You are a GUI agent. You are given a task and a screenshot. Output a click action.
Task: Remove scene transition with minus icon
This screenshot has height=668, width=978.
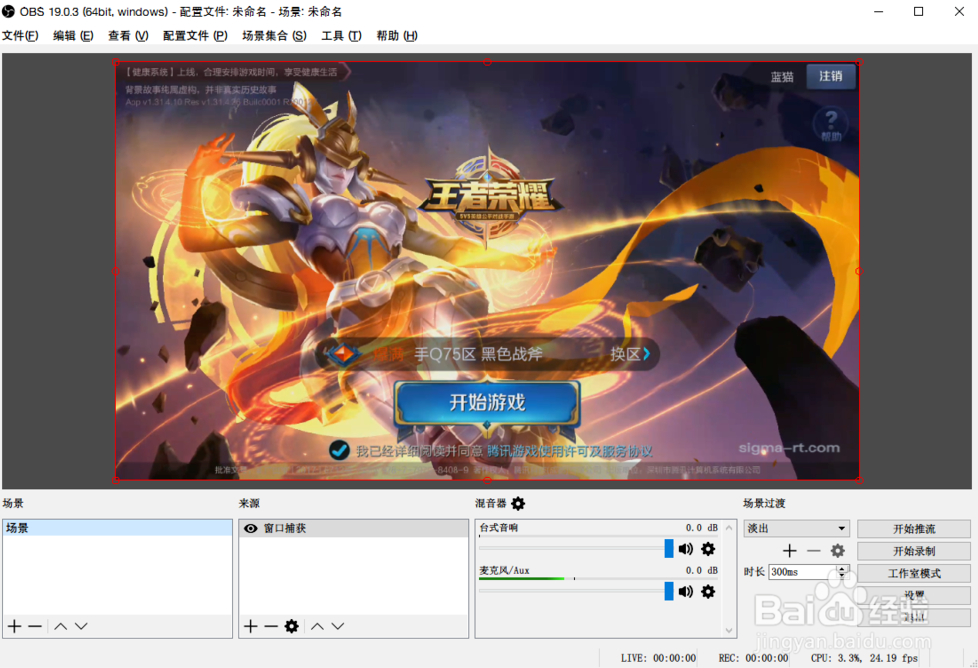[813, 551]
